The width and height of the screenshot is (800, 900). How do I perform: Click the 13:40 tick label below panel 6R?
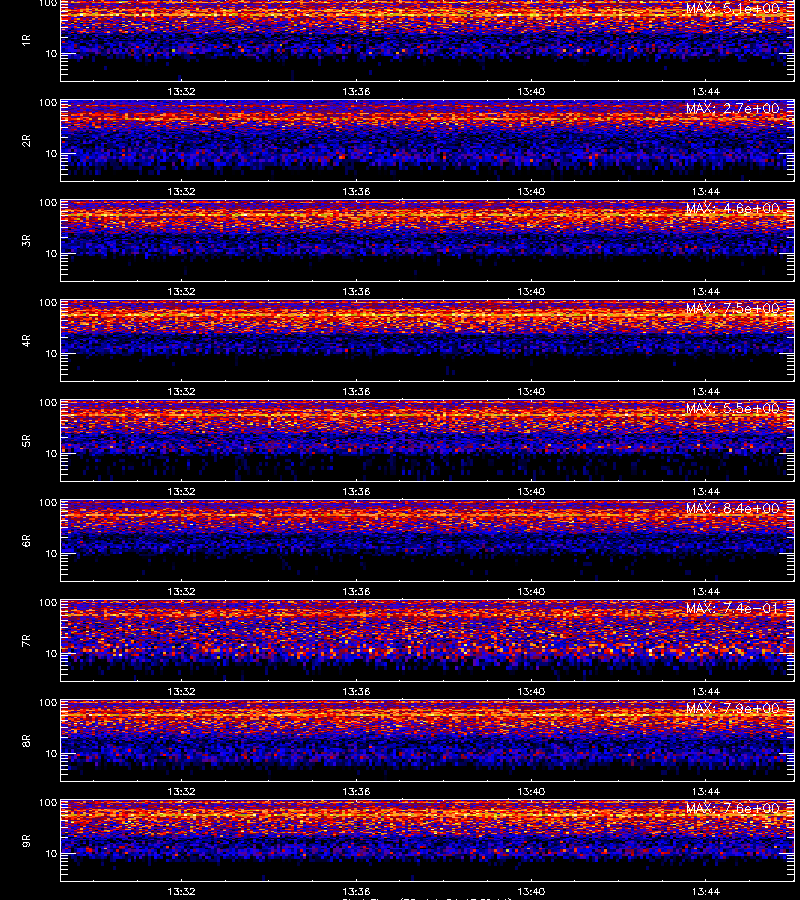click(x=531, y=591)
